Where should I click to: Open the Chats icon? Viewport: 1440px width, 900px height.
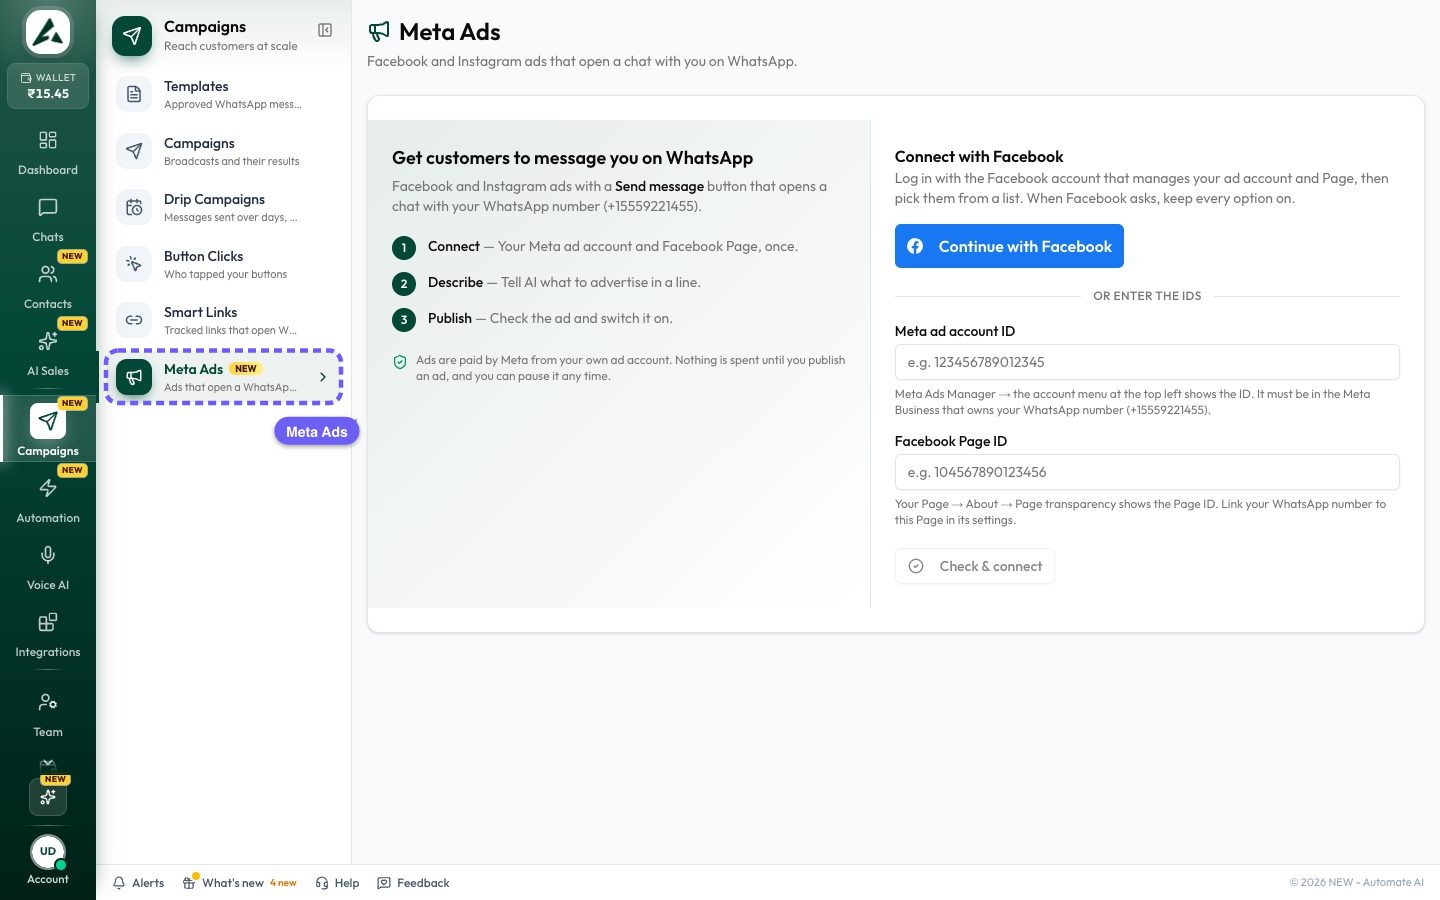click(48, 208)
